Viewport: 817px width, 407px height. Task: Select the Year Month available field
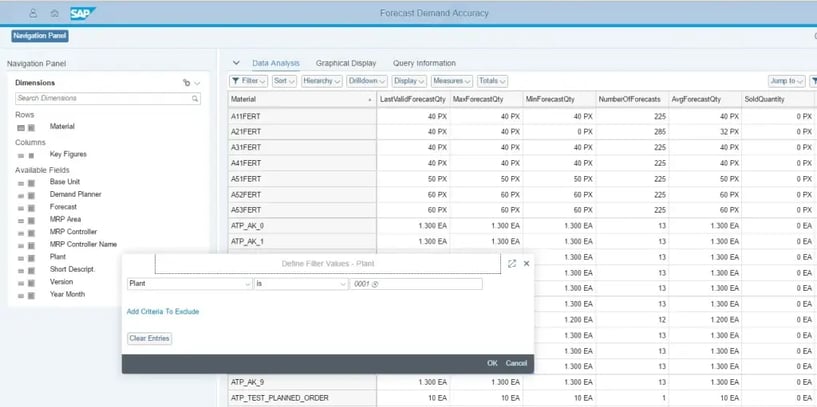[67, 294]
